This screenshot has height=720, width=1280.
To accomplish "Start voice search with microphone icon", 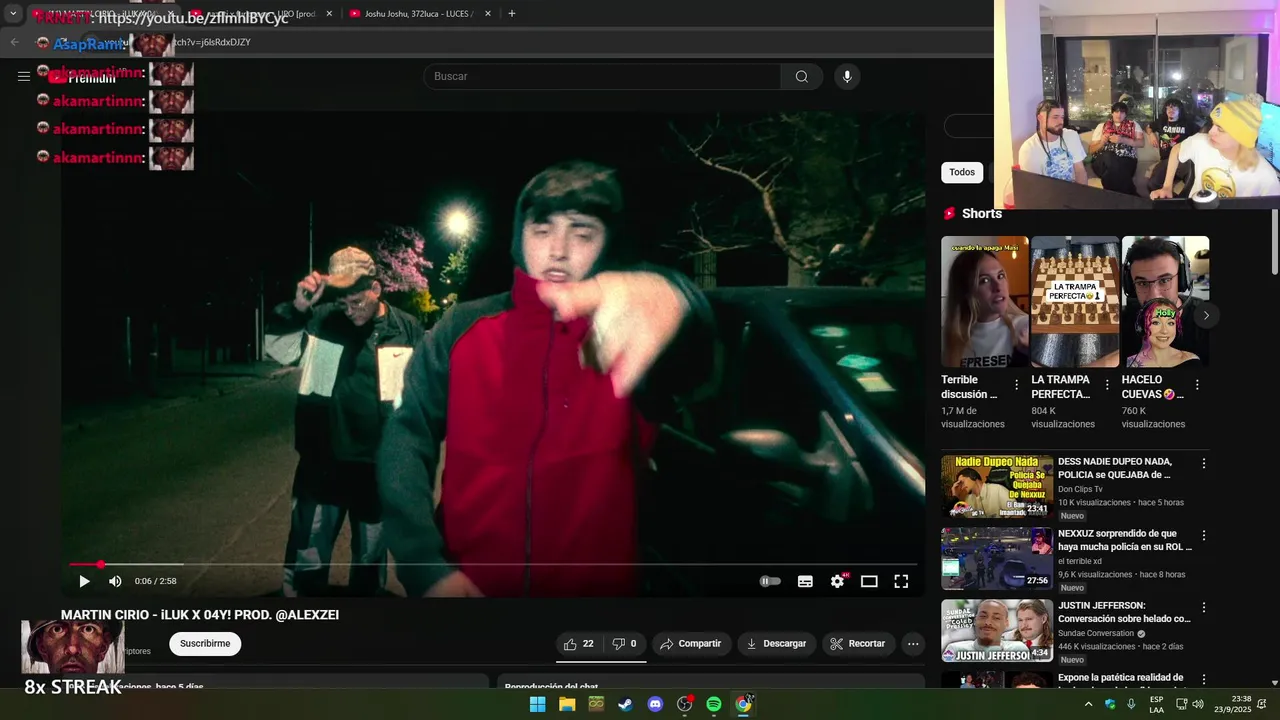I will click(847, 76).
